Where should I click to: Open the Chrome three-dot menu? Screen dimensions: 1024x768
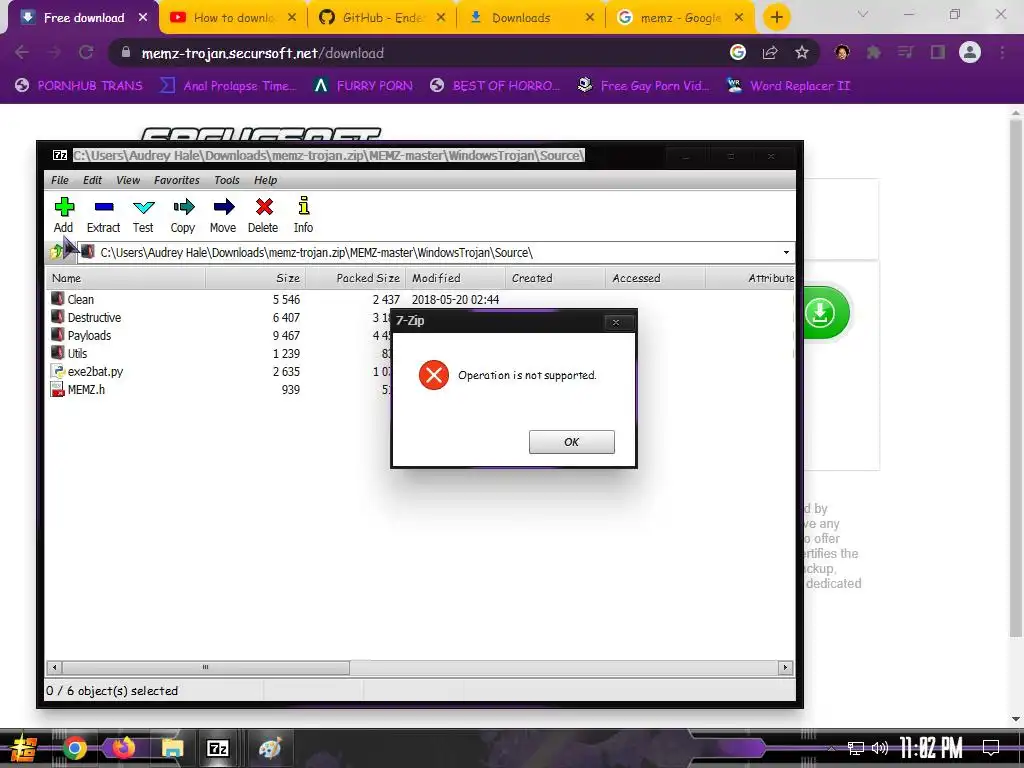[x=1002, y=53]
